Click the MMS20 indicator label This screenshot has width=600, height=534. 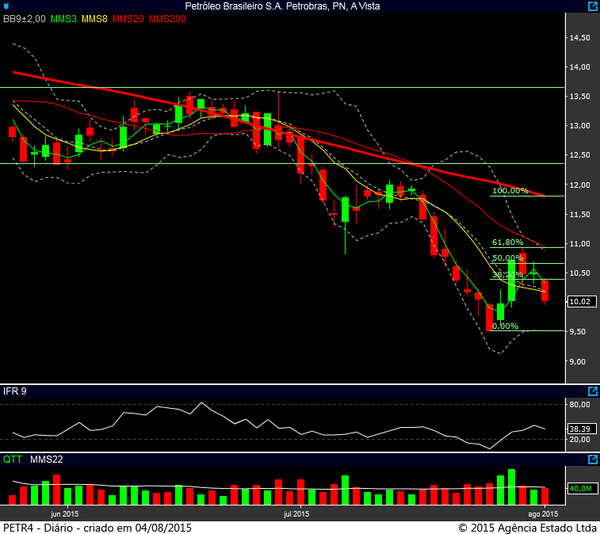click(129, 19)
